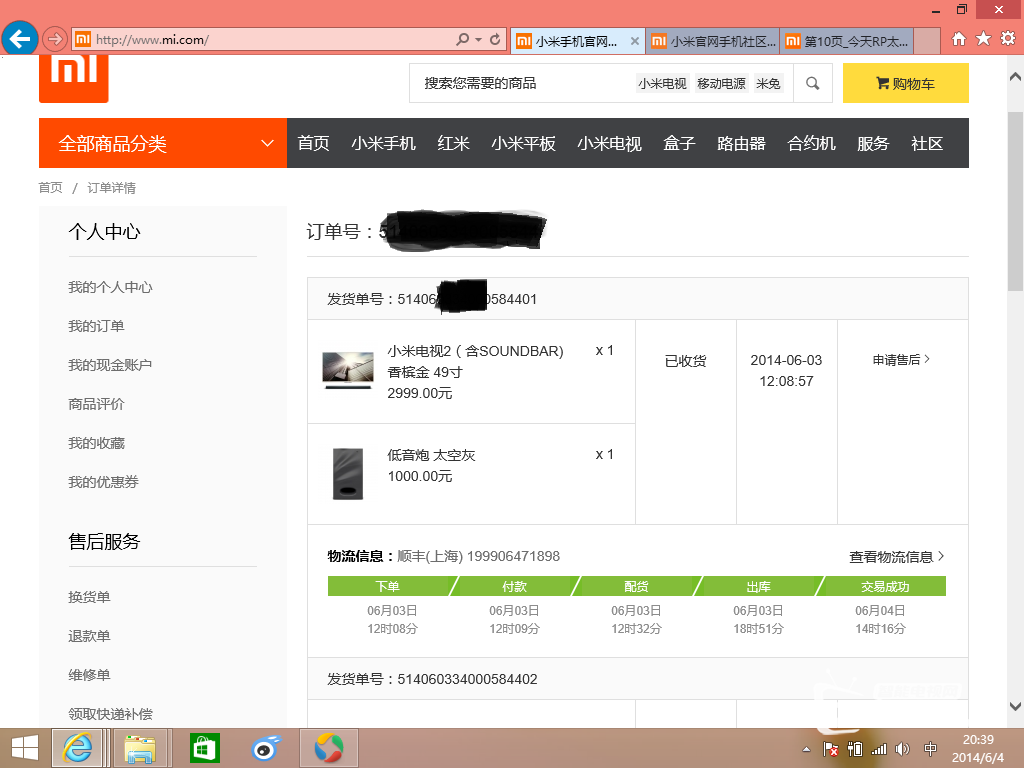Open 我的优惠券 in sidebar
This screenshot has width=1024, height=768.
[x=103, y=482]
